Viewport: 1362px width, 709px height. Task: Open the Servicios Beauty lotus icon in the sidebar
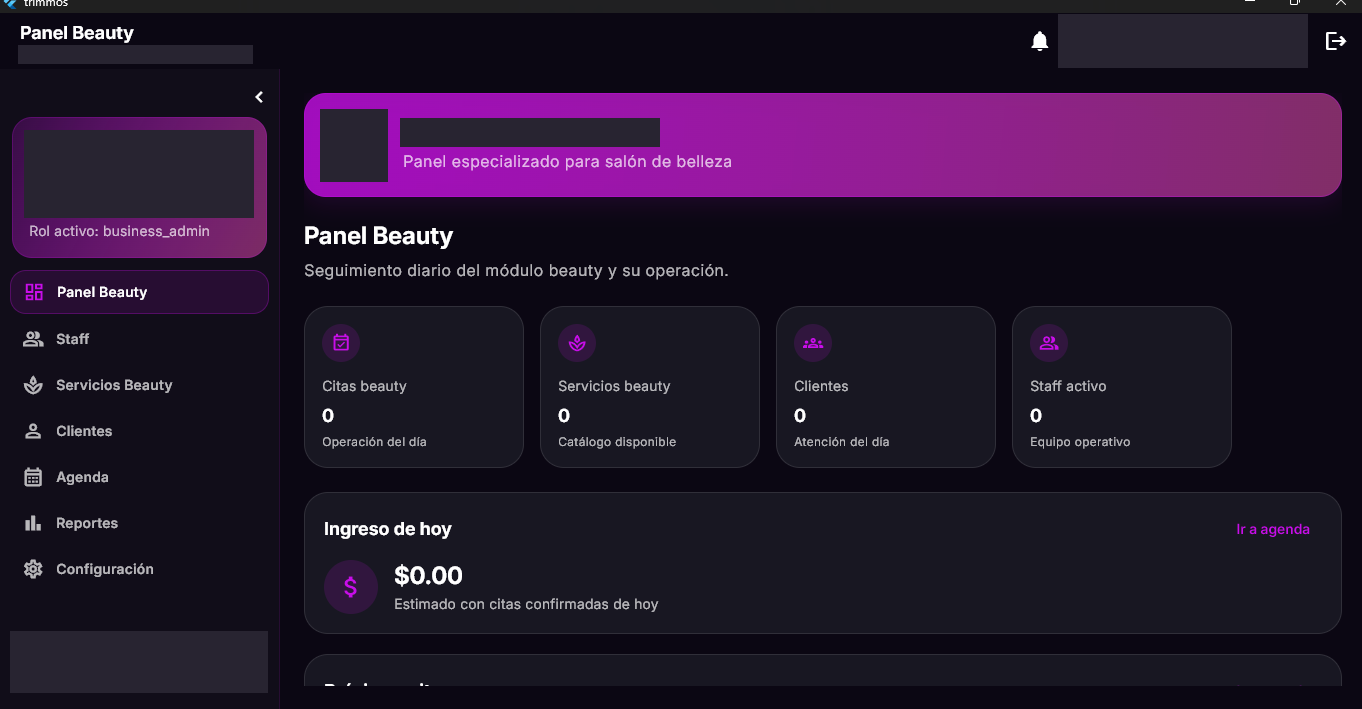coord(33,385)
